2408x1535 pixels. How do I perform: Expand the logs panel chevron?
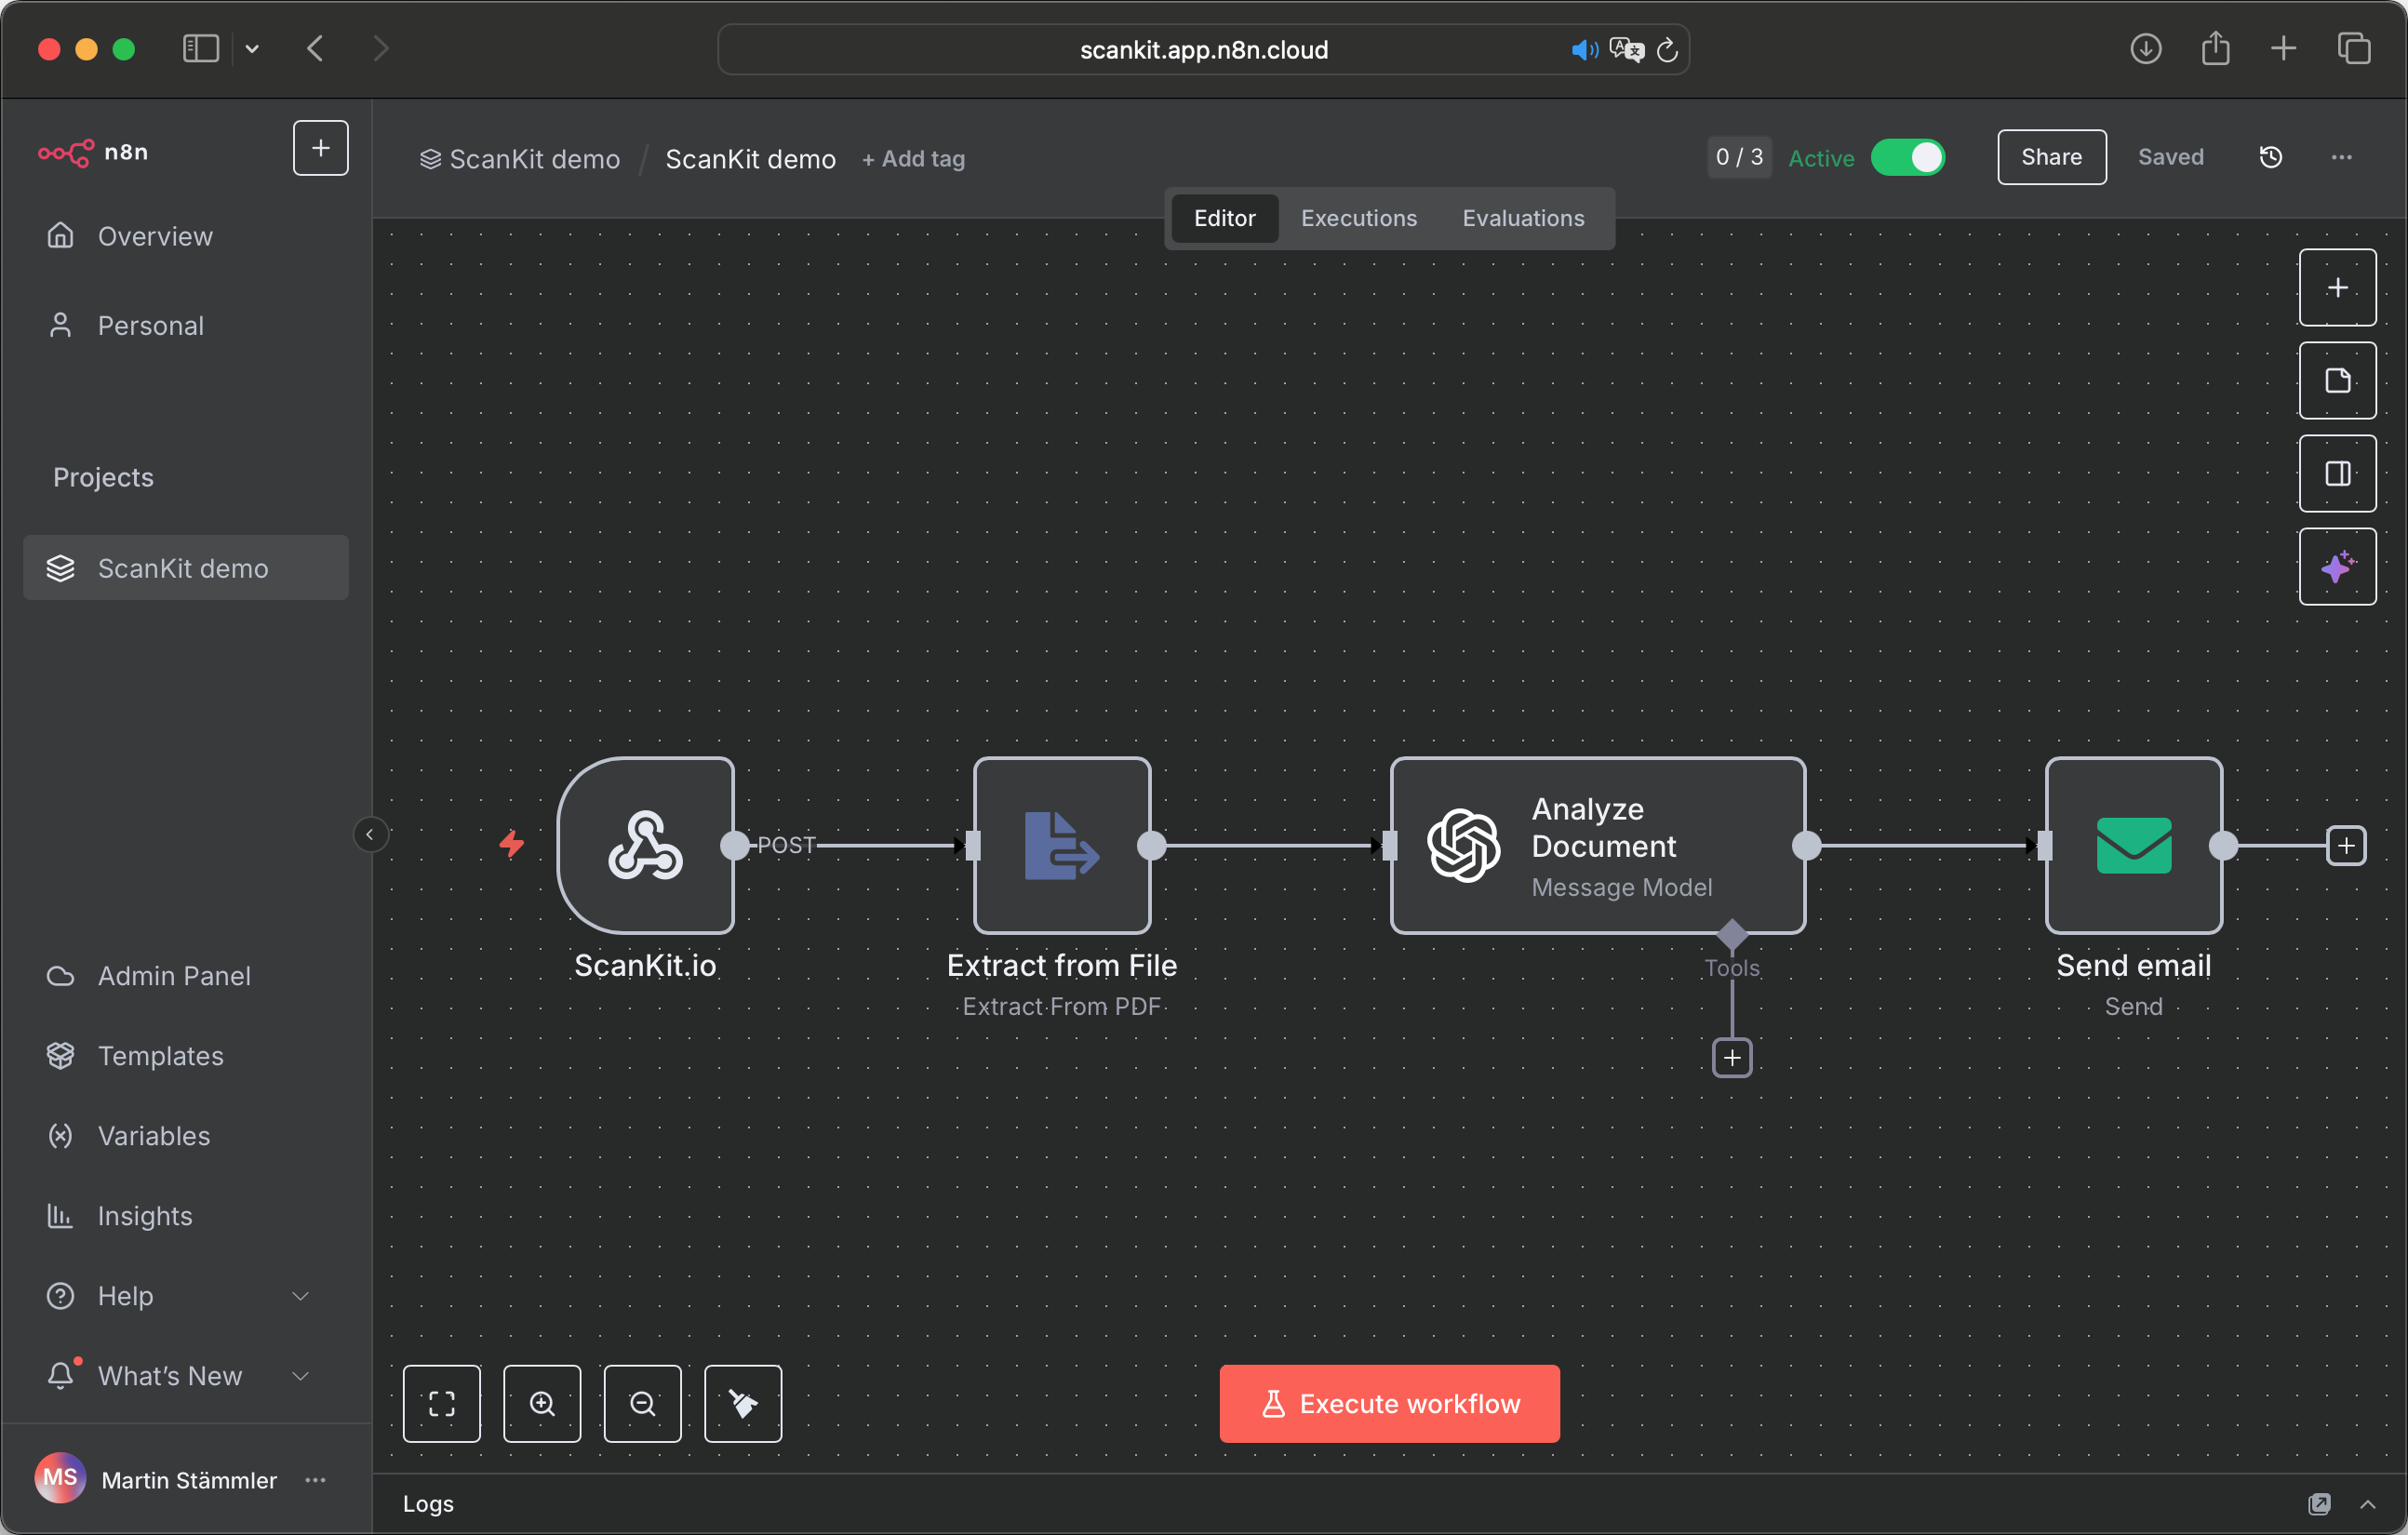(x=2367, y=1503)
